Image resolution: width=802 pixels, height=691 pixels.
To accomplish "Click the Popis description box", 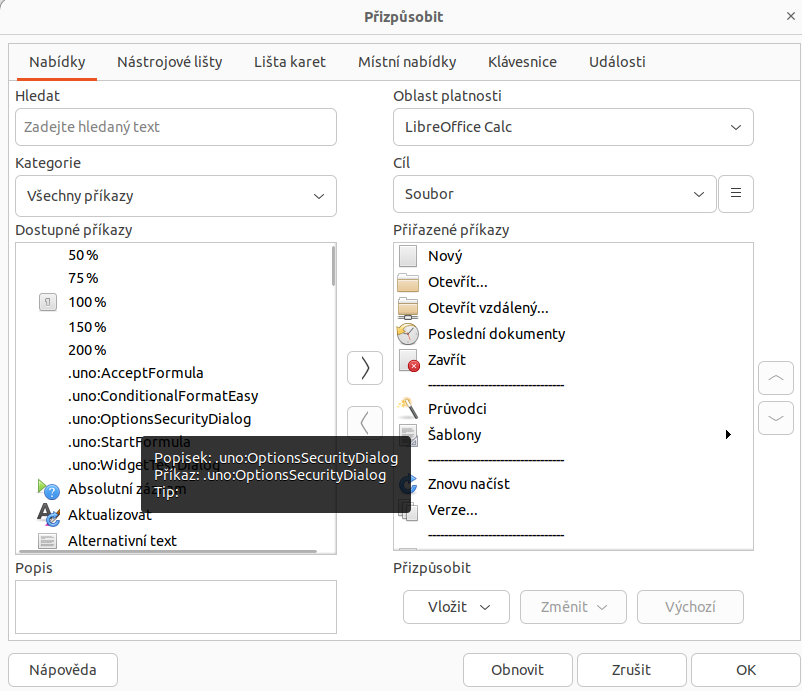I will 175,607.
